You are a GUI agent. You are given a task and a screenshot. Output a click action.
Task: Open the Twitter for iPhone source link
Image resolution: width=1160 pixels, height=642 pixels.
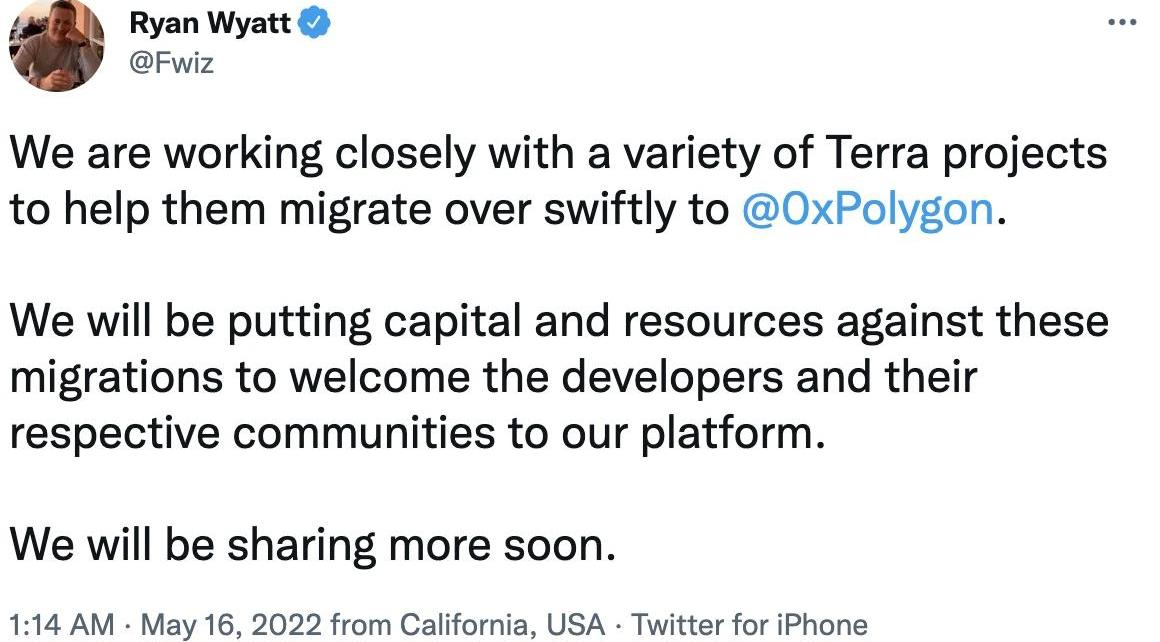point(749,625)
